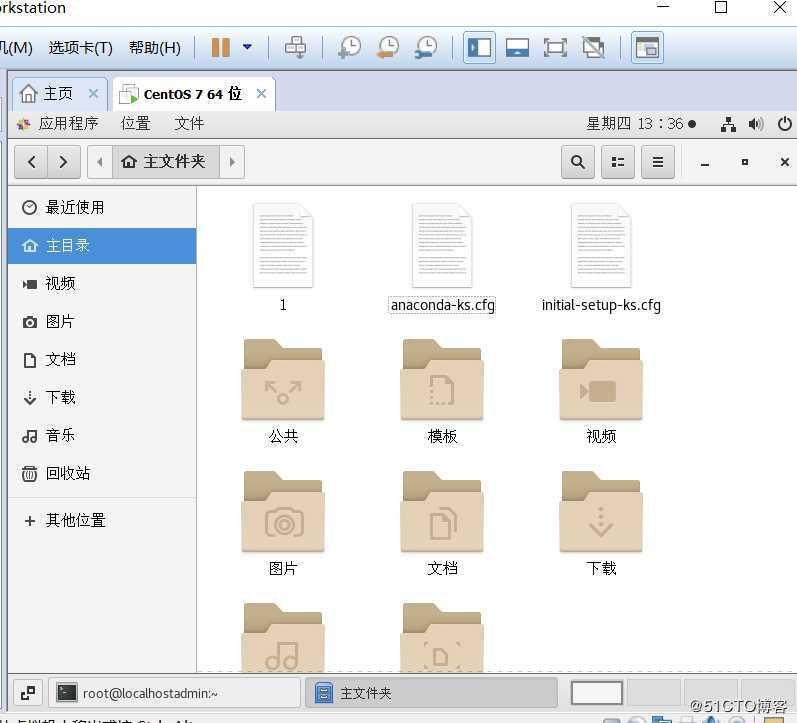
Task: Take a snapshot of the VM
Action: [x=350, y=47]
